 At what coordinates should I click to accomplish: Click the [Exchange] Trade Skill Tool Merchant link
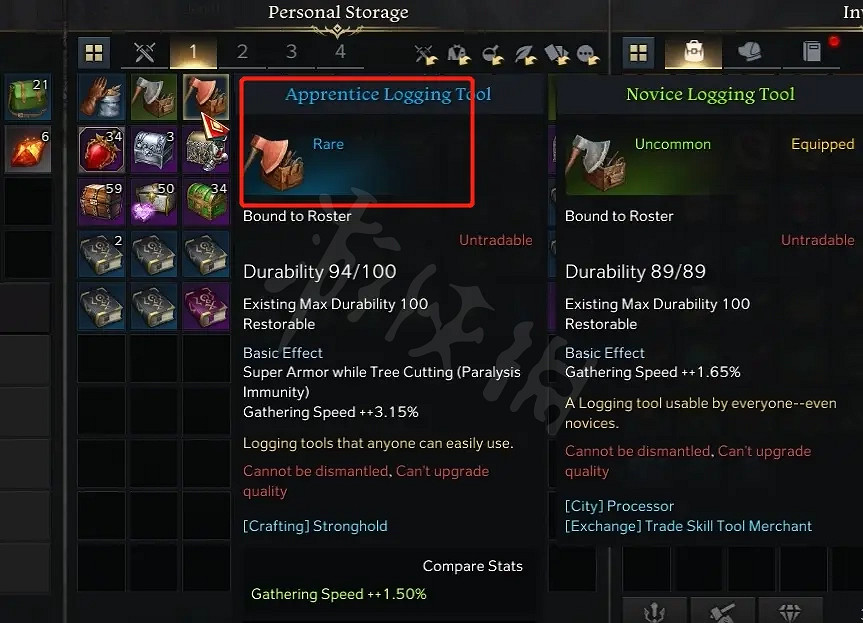click(x=689, y=526)
